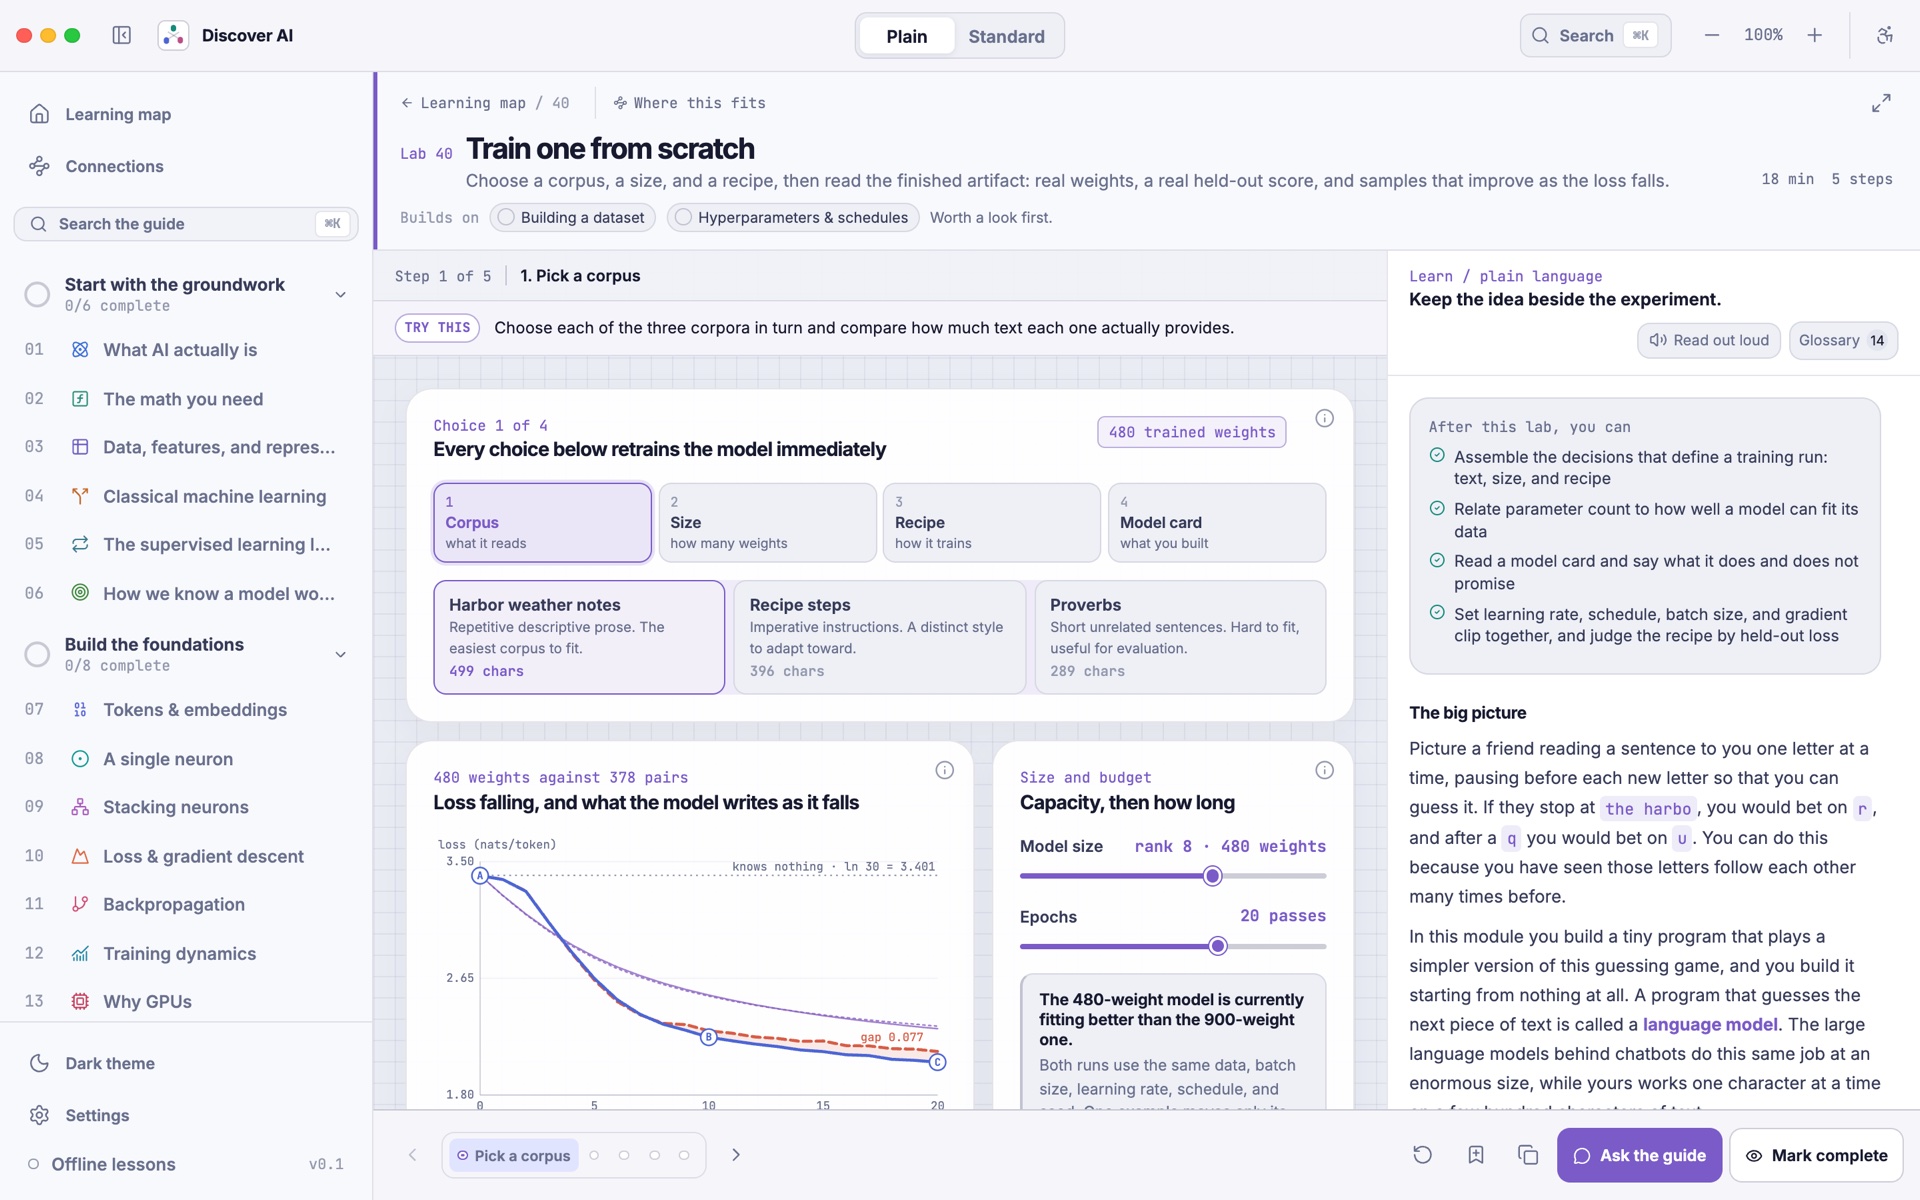Open lesson 02 The math you need
The height and width of the screenshot is (1200, 1920).
pos(186,399)
